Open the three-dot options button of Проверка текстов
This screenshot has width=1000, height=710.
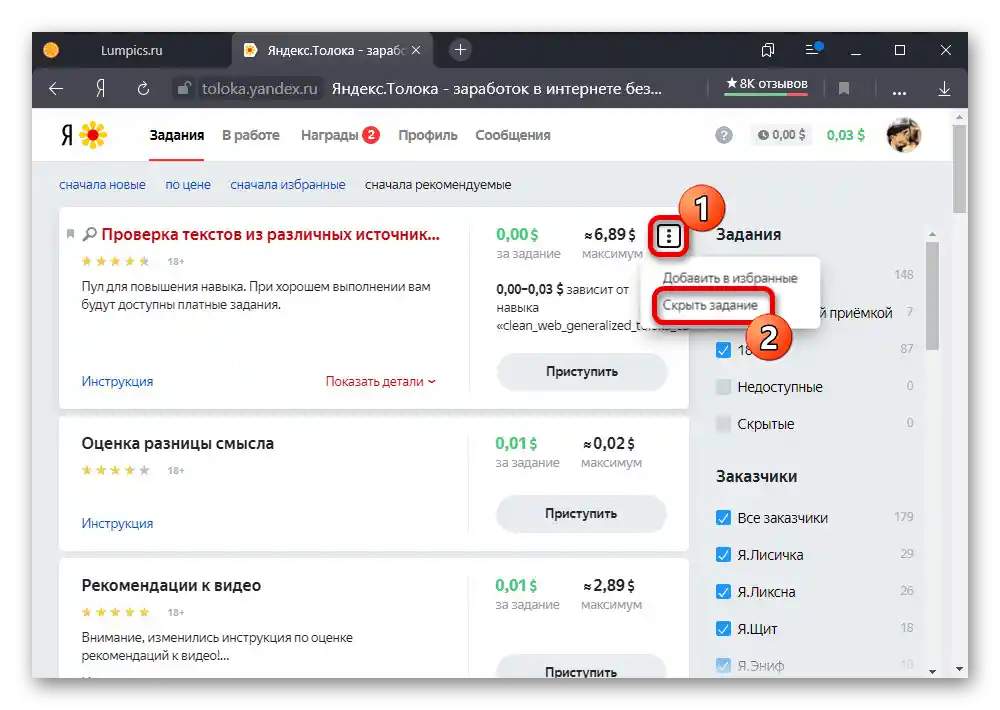(668, 237)
